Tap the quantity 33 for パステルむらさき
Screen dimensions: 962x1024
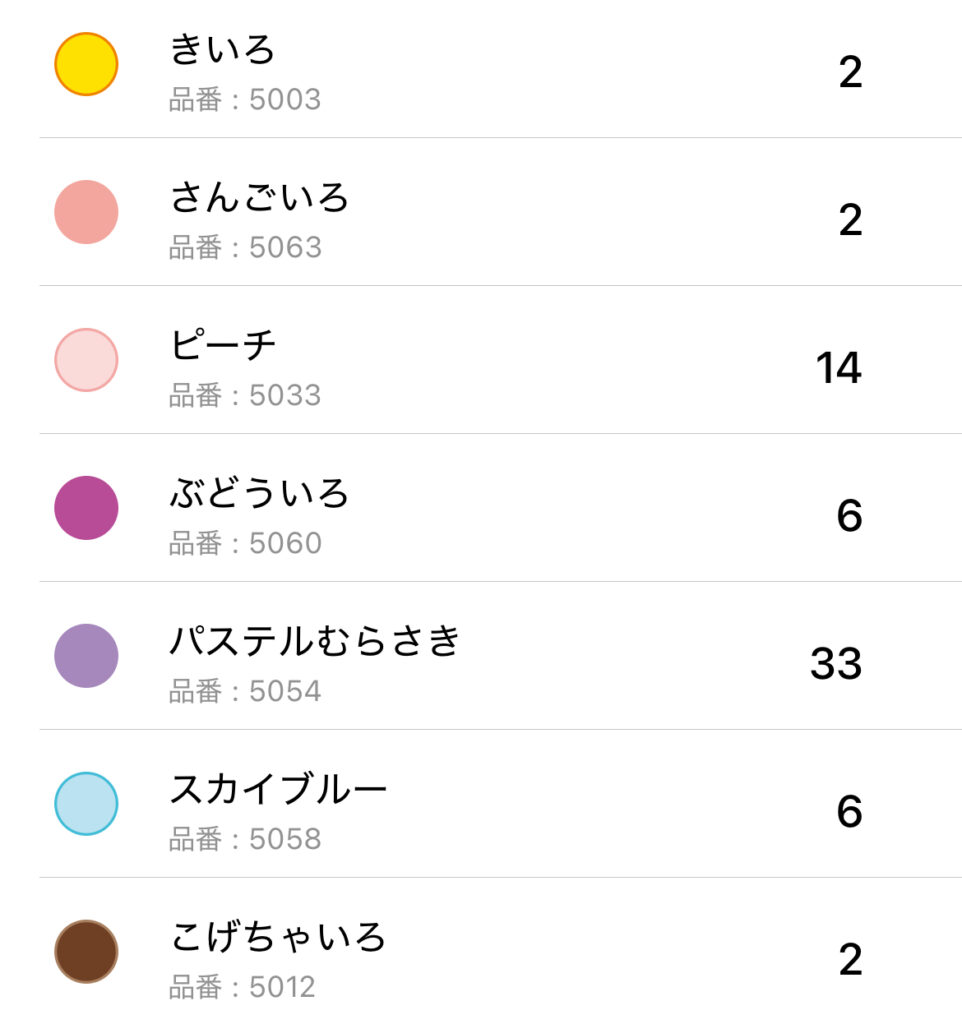tap(836, 664)
